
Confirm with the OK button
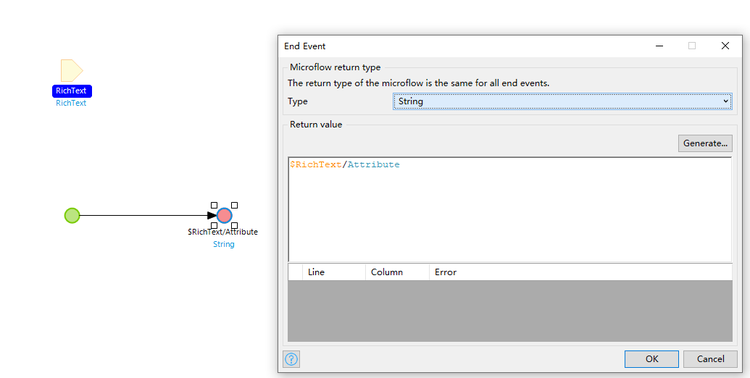point(651,359)
